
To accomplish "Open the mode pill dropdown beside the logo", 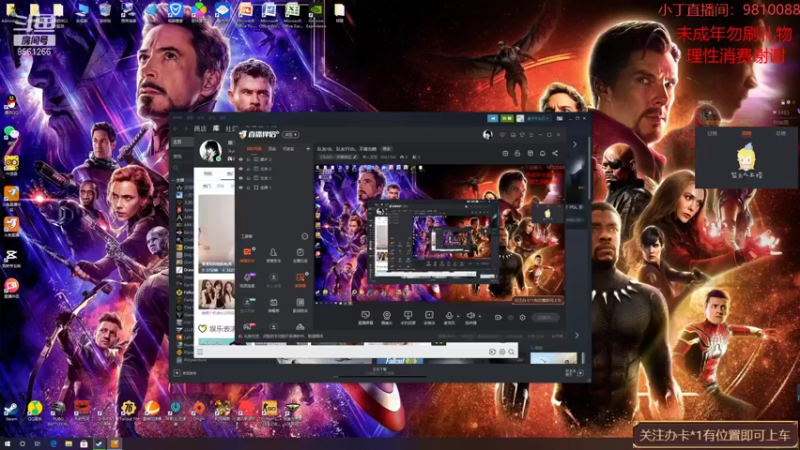I will click(291, 135).
